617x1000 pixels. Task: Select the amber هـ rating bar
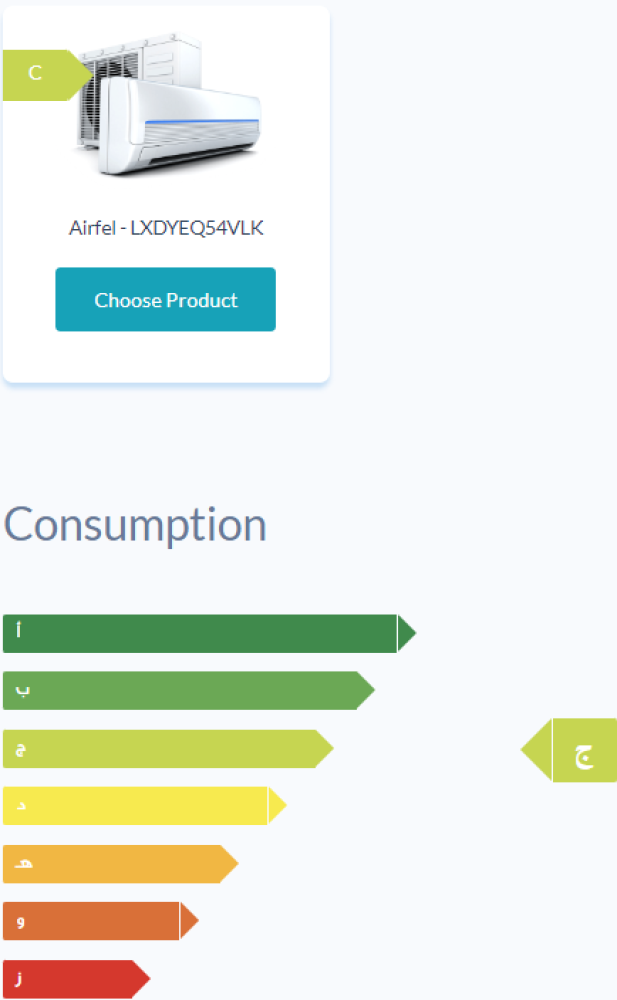point(121,864)
